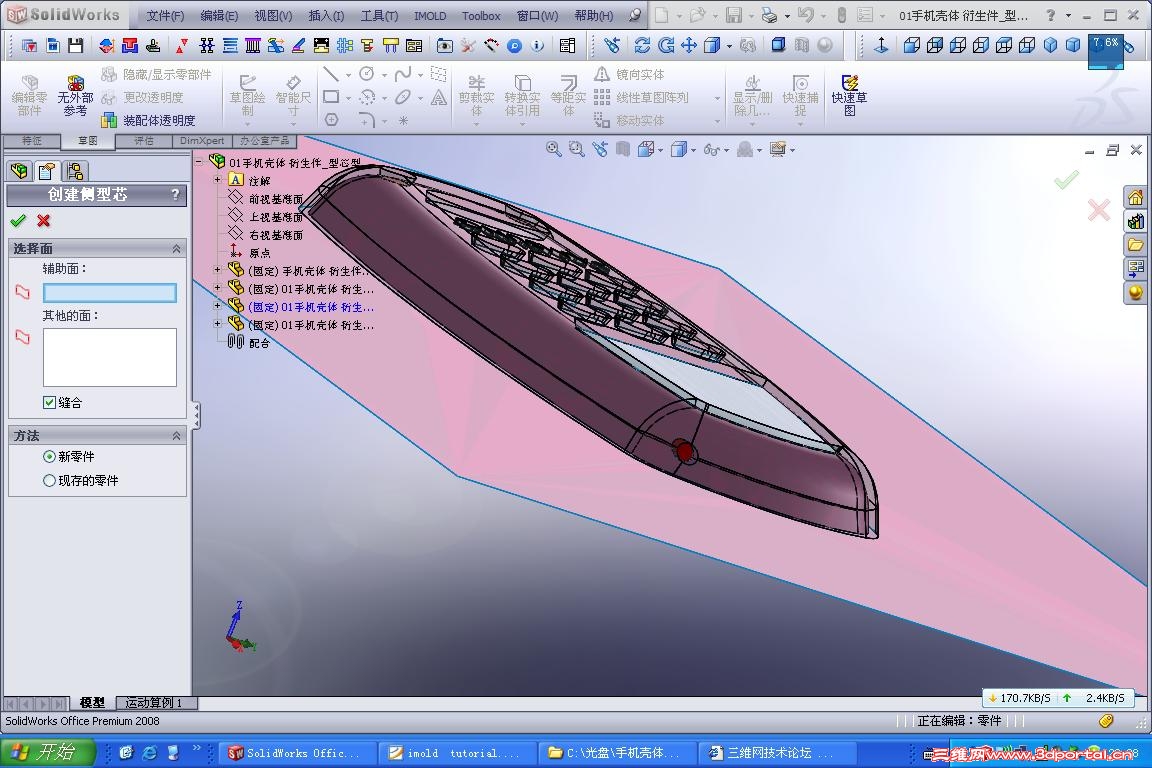
Task: Click the Pan view cross-arrows icon
Action: [688, 46]
